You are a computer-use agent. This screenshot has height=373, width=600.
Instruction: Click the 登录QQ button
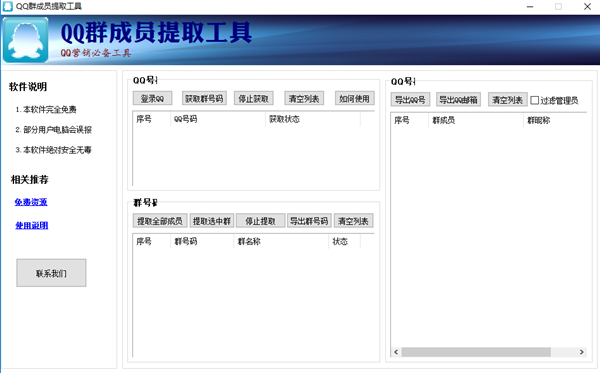pyautogui.click(x=152, y=98)
